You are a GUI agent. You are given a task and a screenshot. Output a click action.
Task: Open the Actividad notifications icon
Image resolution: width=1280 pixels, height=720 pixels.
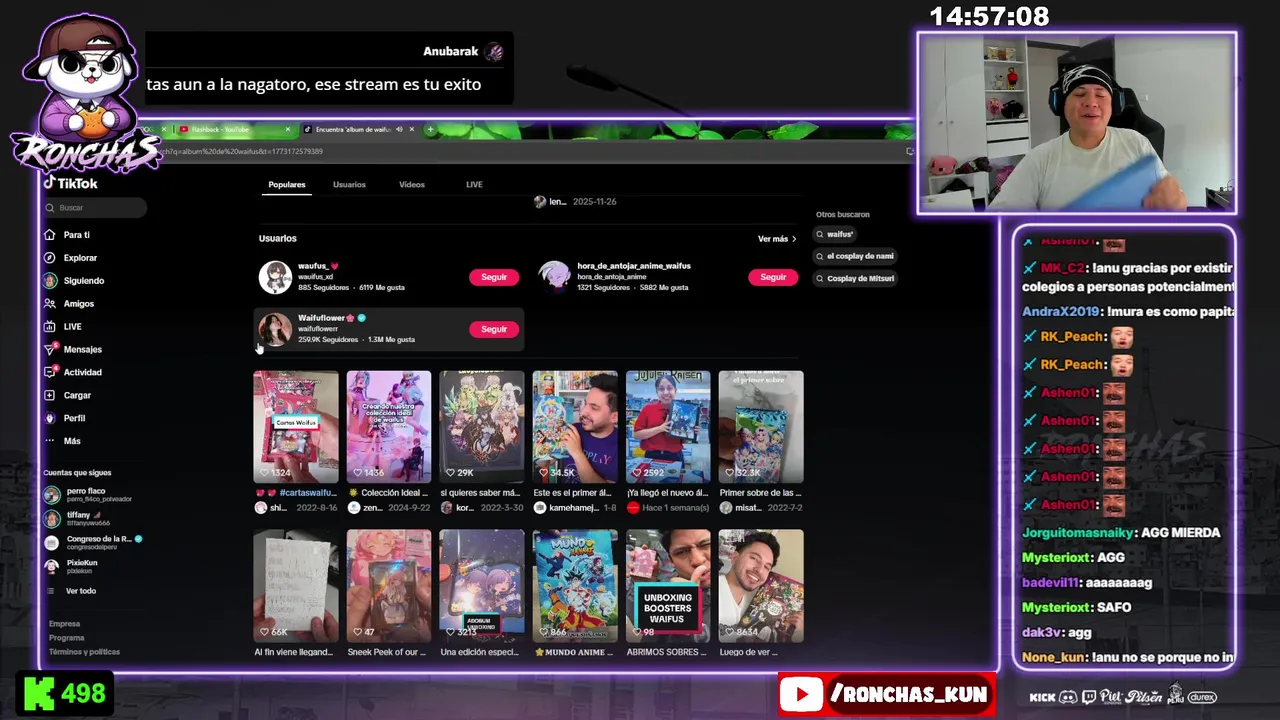coord(50,372)
